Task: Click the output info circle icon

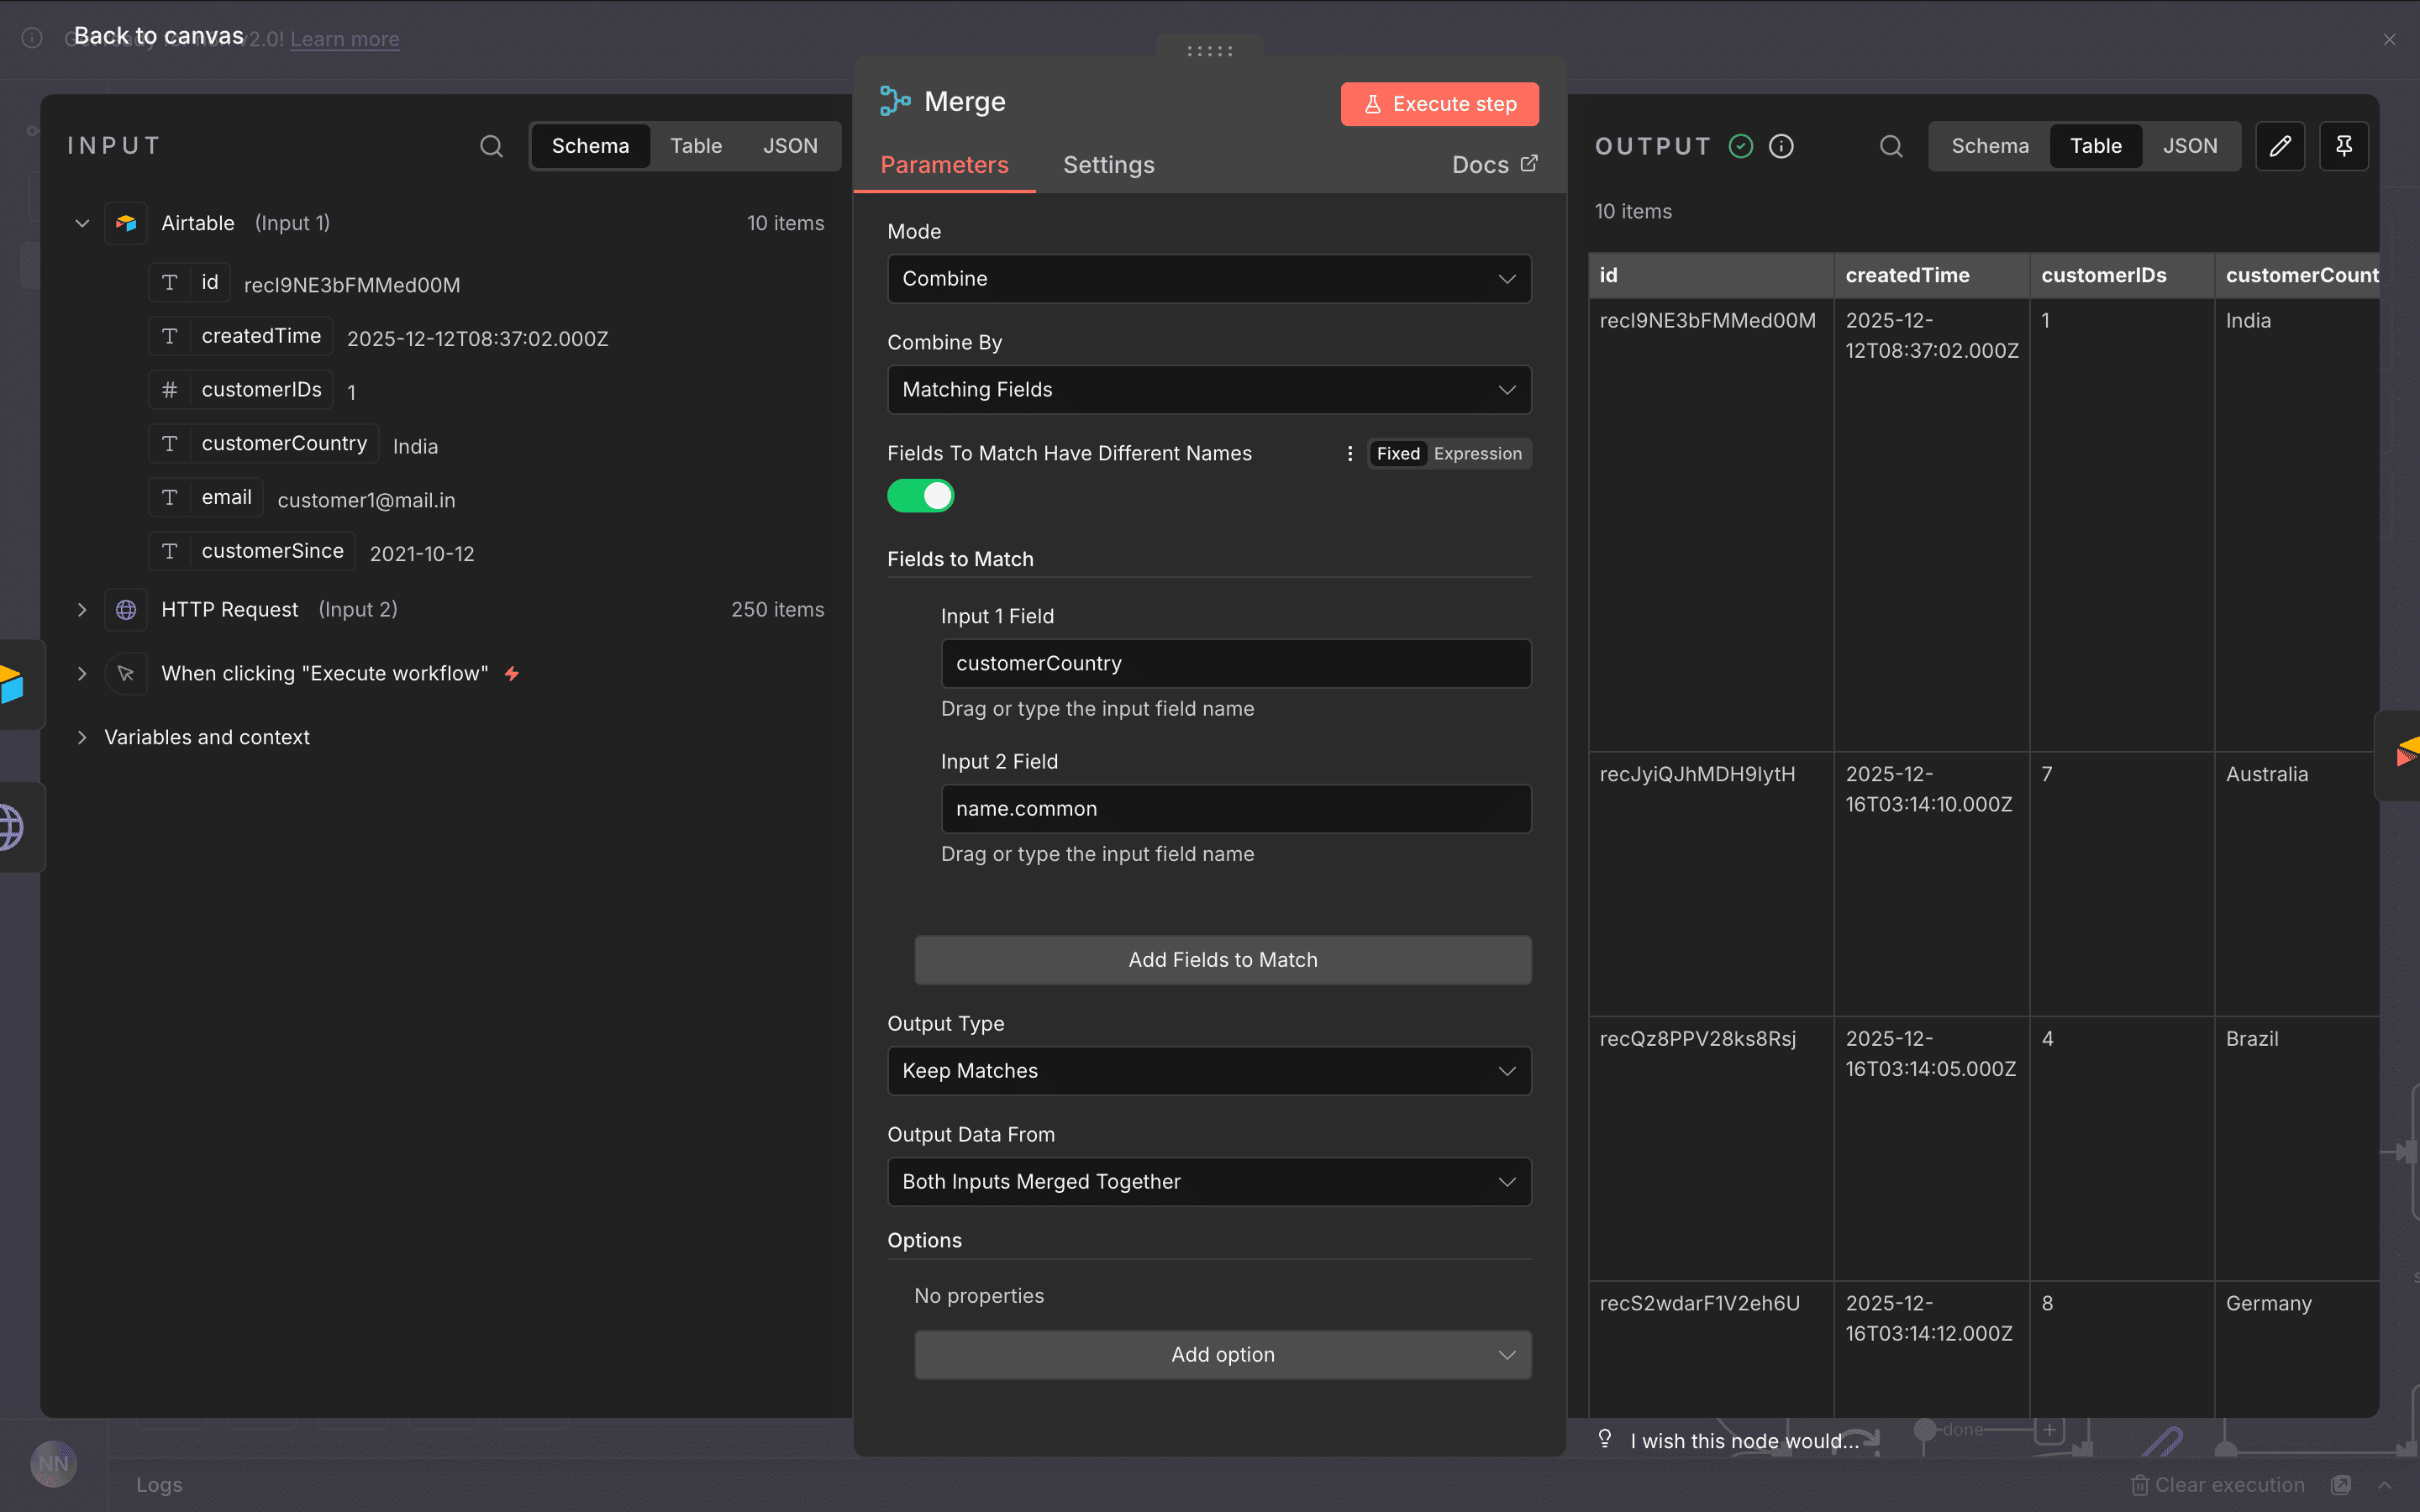Action: click(1781, 146)
